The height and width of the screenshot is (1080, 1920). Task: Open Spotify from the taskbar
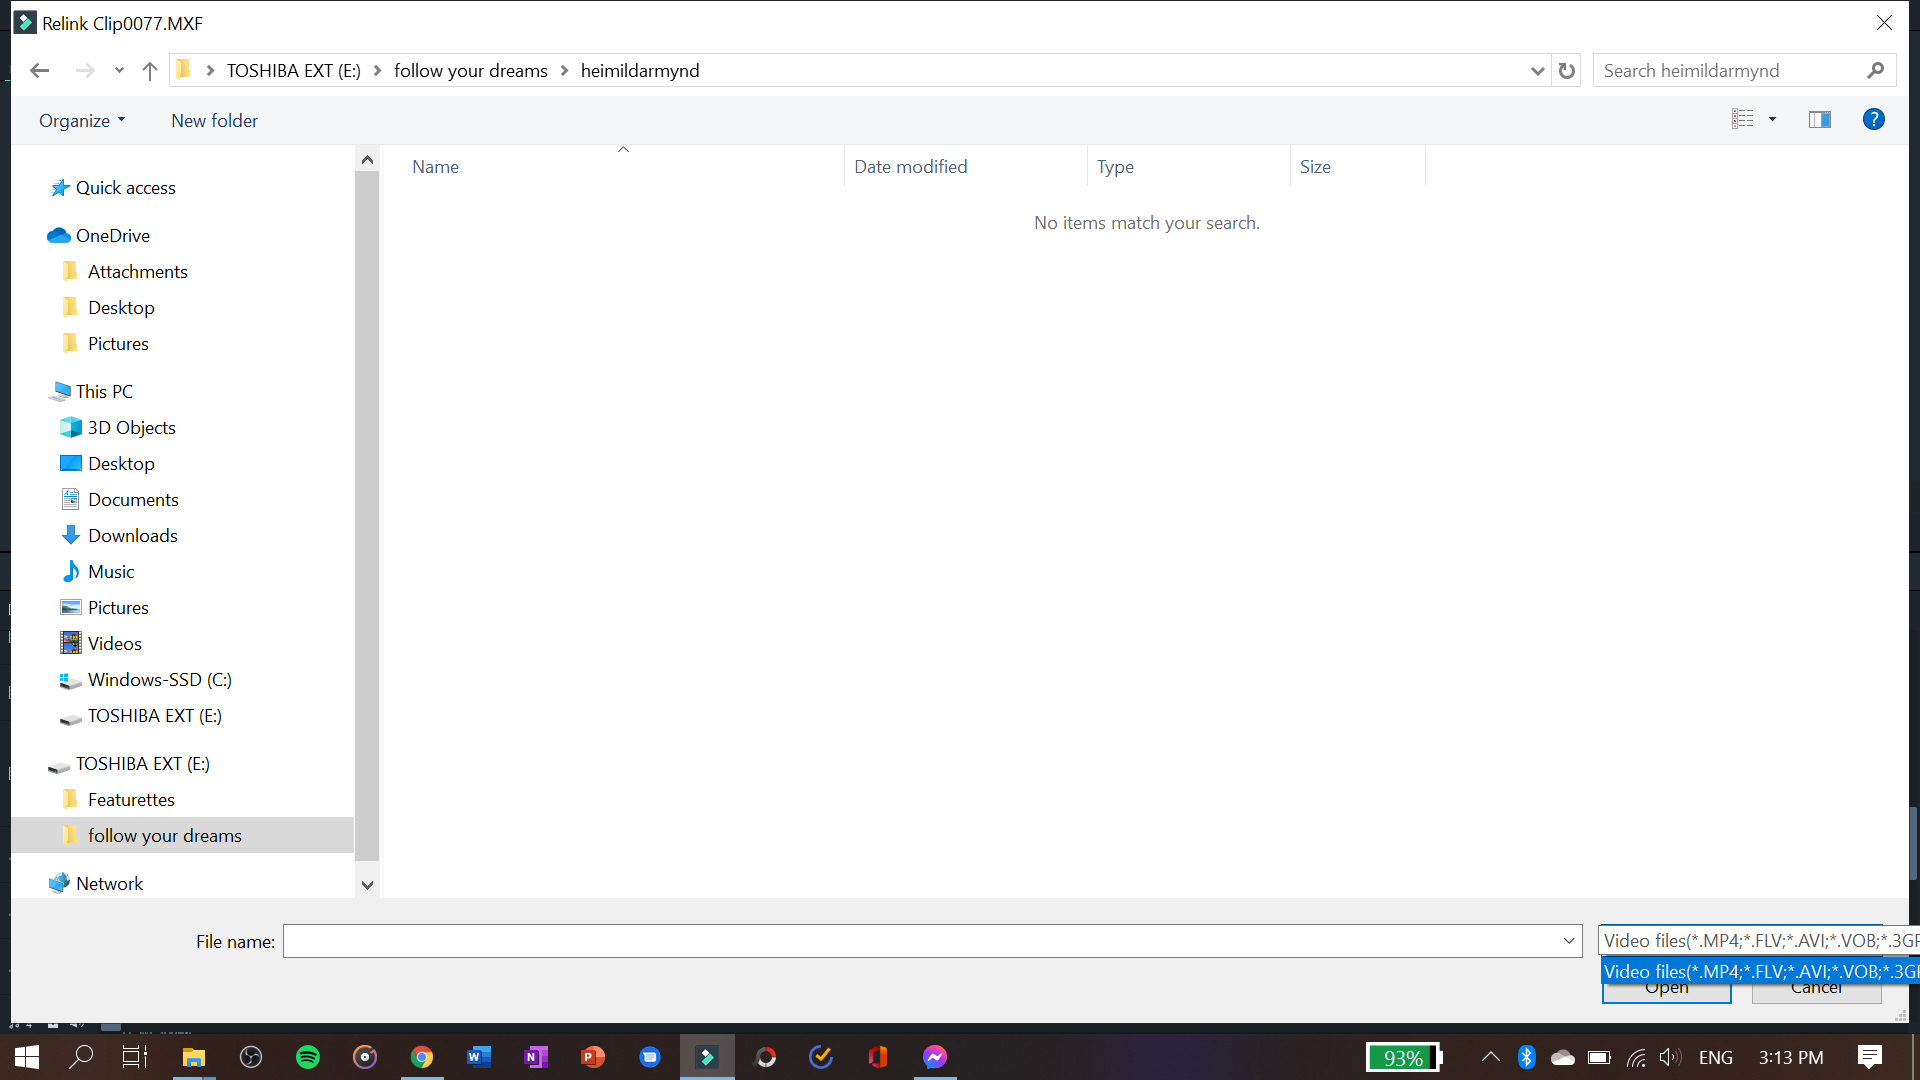click(x=307, y=1057)
